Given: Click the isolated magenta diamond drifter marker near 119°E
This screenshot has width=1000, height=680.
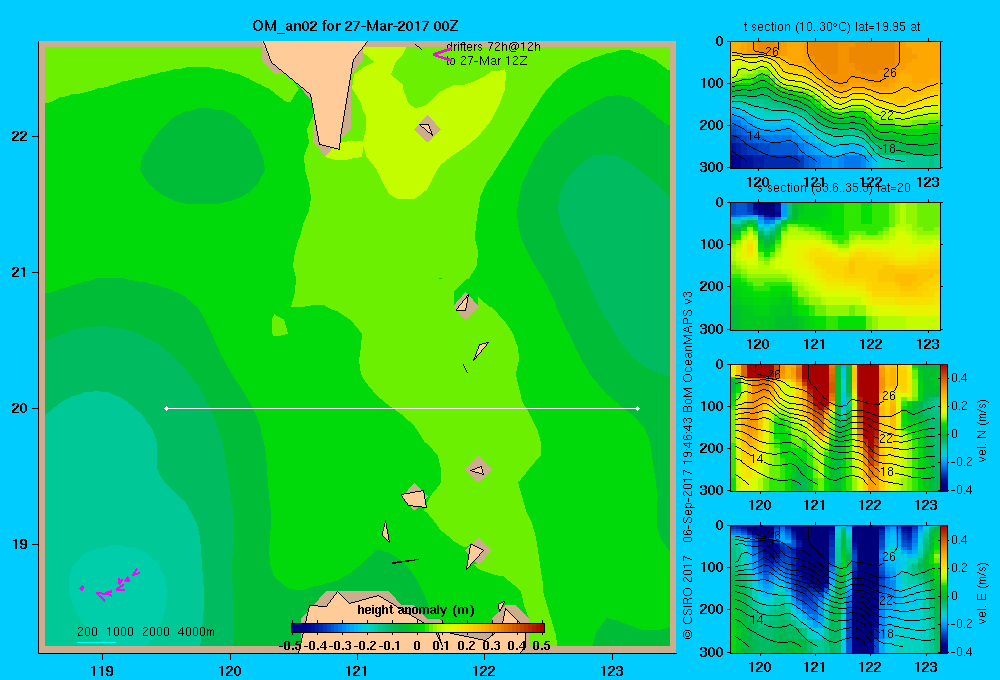Looking at the screenshot, I should pyautogui.click(x=82, y=588).
